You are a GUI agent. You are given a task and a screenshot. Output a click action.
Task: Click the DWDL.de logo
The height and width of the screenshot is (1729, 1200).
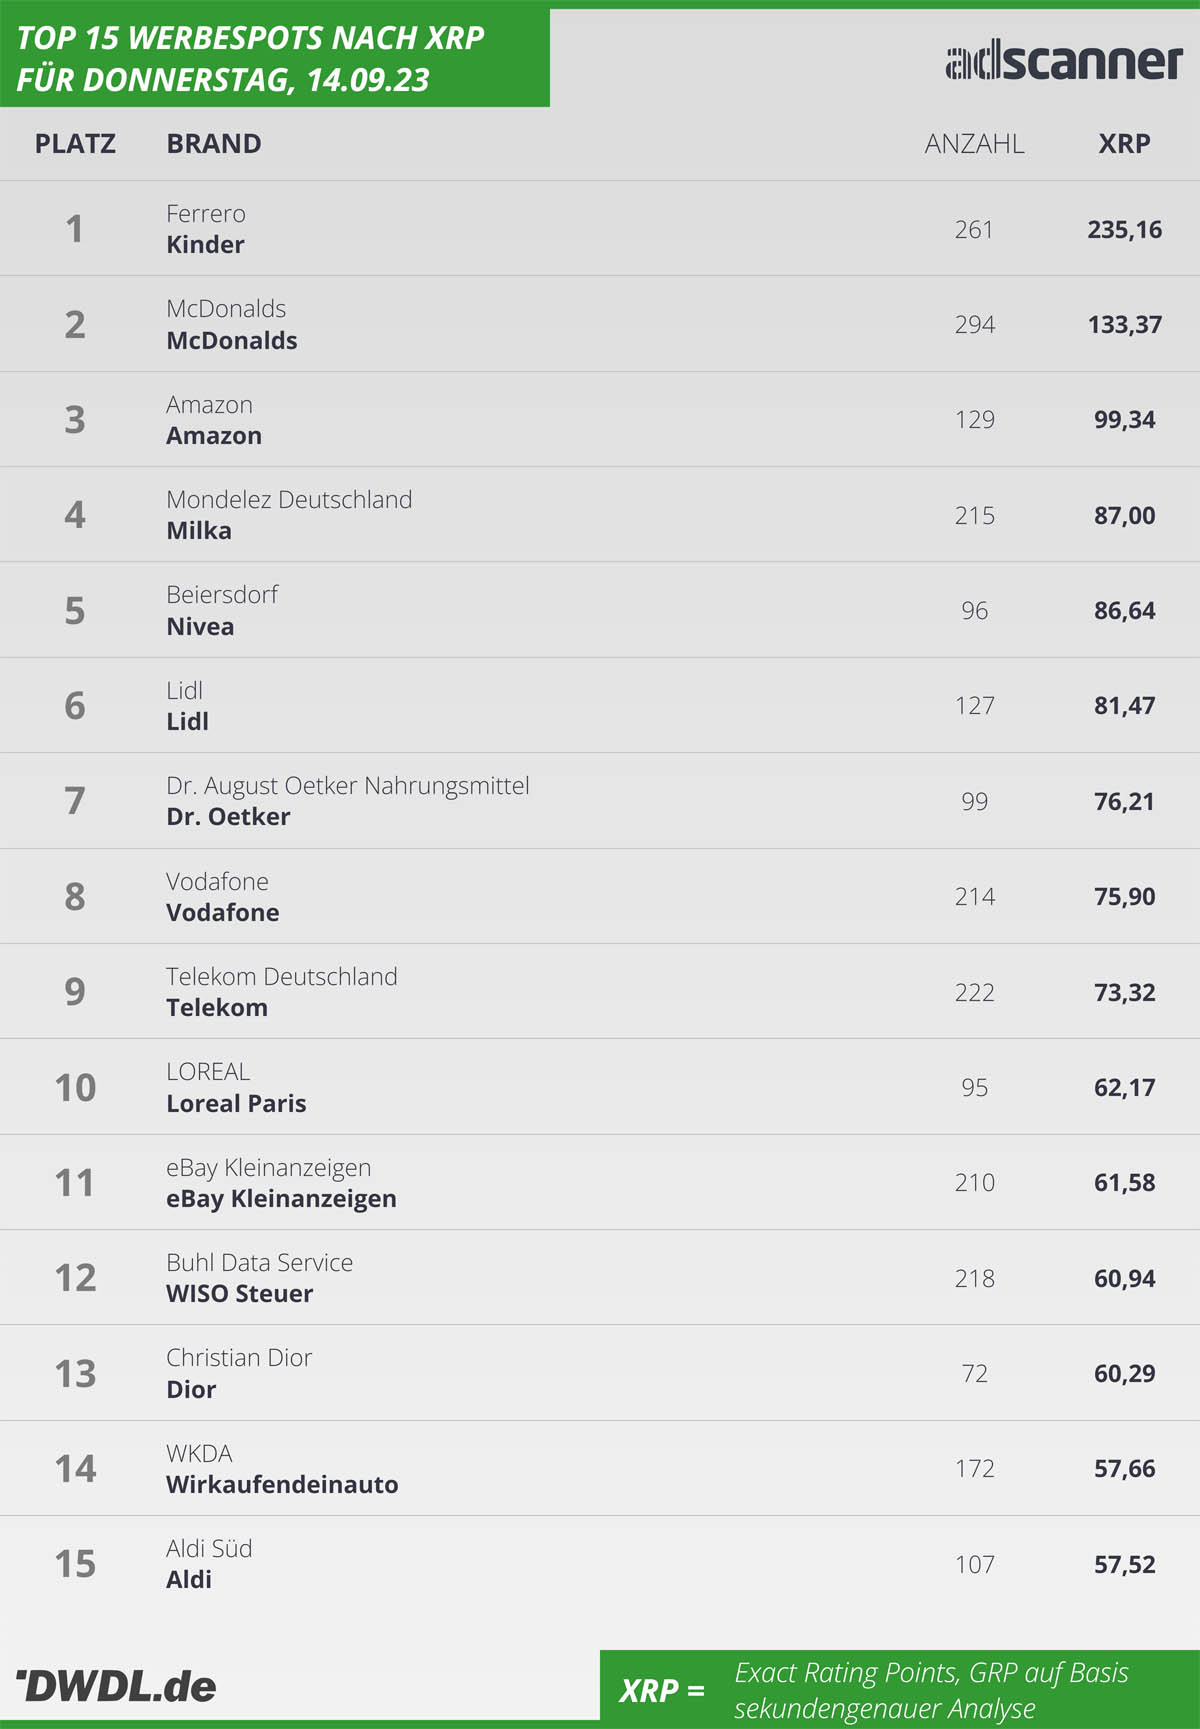pos(116,1686)
